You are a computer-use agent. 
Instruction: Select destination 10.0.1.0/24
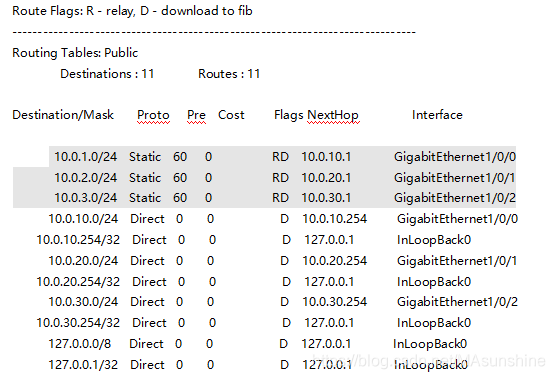click(85, 157)
